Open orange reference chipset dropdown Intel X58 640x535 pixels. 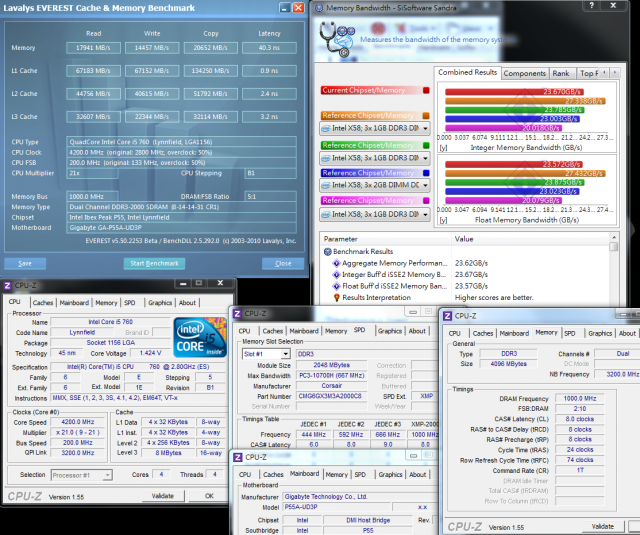375,128
